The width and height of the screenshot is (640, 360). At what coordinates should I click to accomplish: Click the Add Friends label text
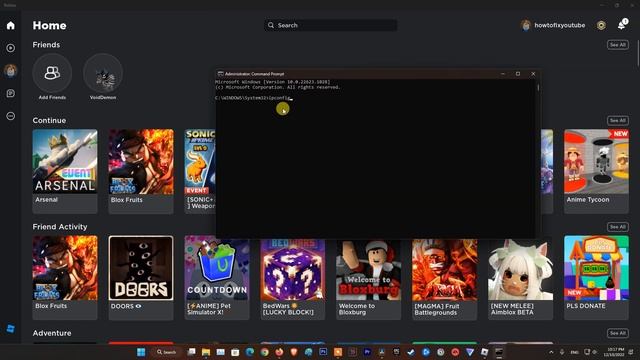click(52, 98)
